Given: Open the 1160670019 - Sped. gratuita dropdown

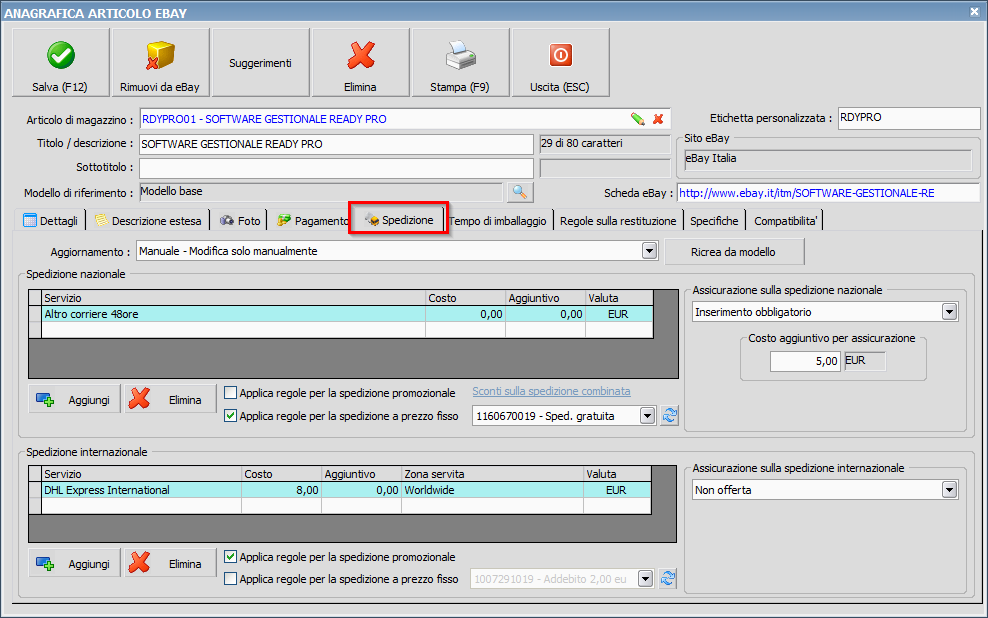Looking at the screenshot, I should pyautogui.click(x=647, y=416).
